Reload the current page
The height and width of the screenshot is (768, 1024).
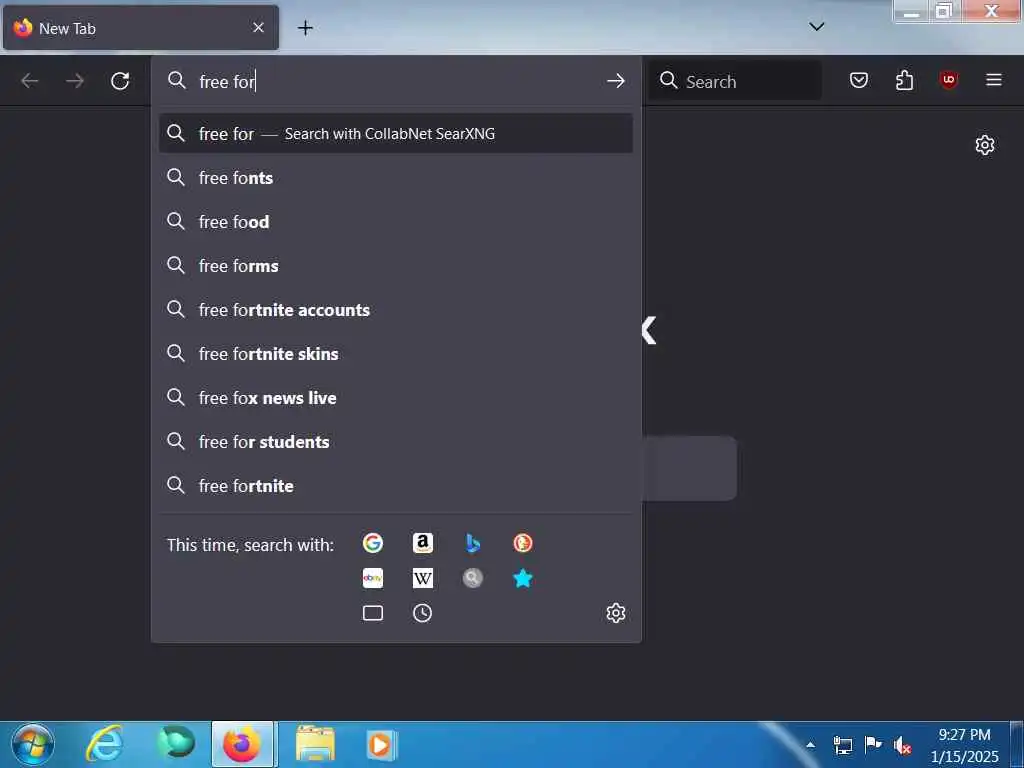[x=120, y=81]
